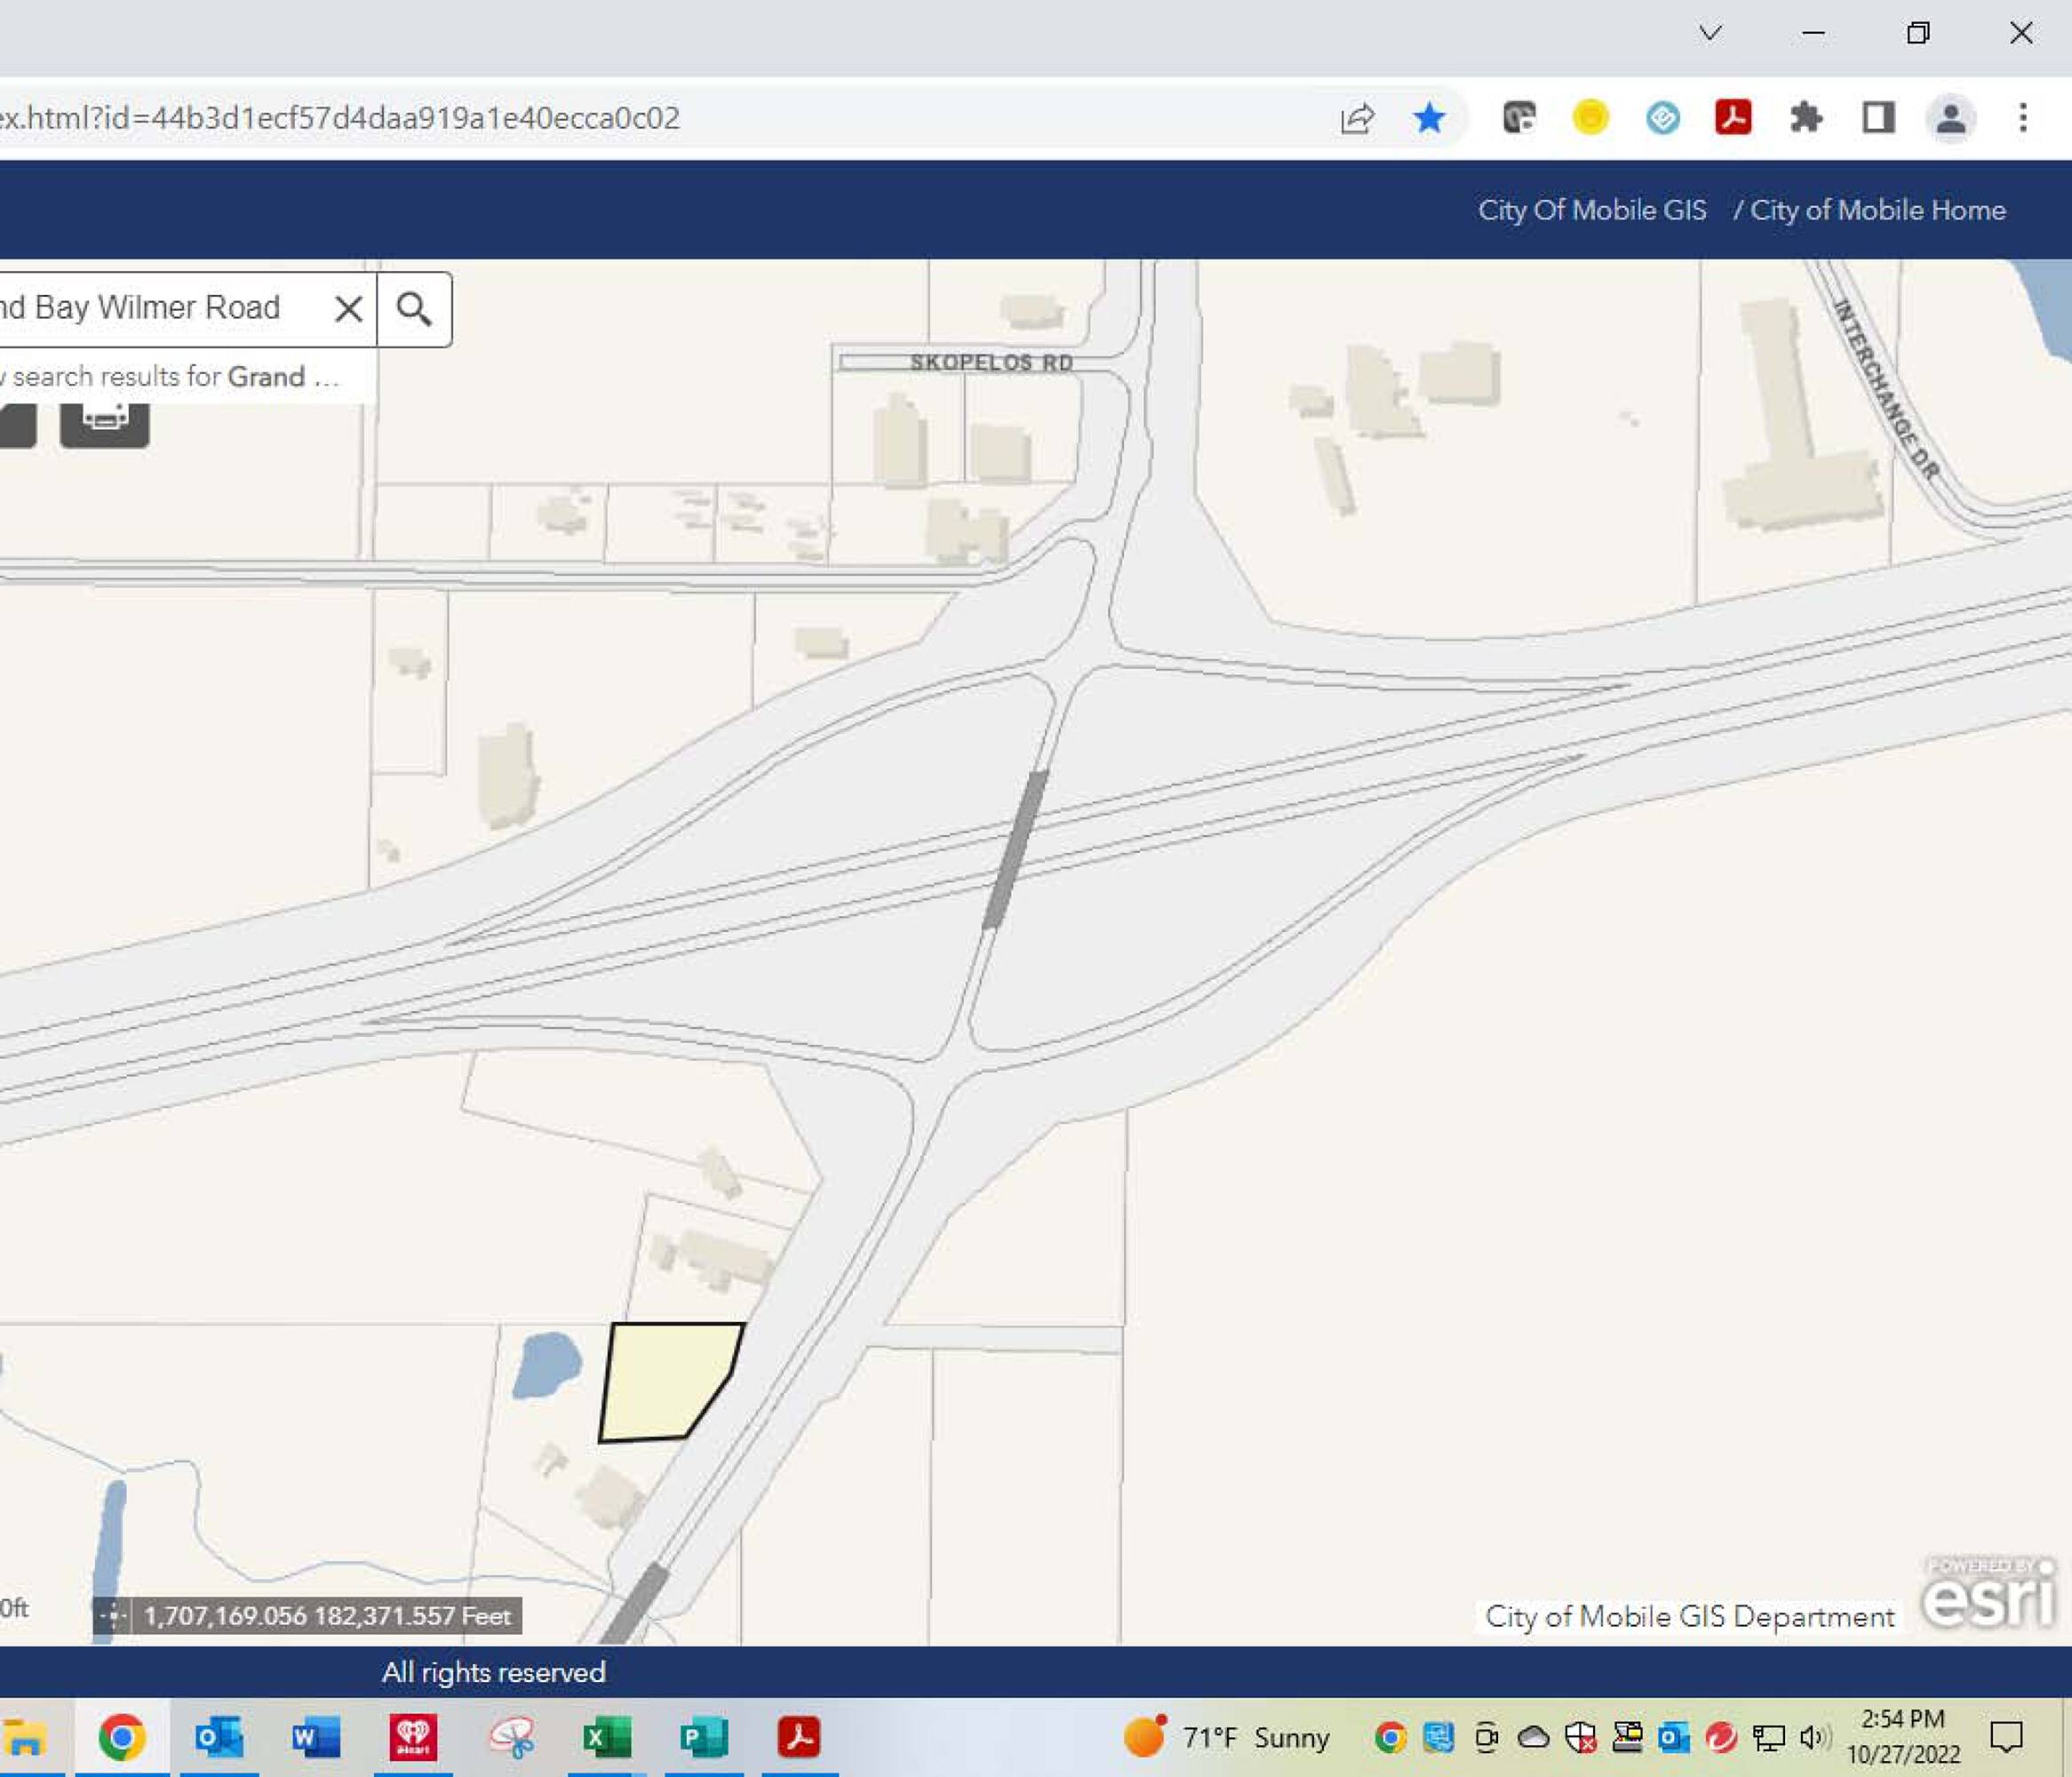Share this page from the address bar

pos(1357,118)
